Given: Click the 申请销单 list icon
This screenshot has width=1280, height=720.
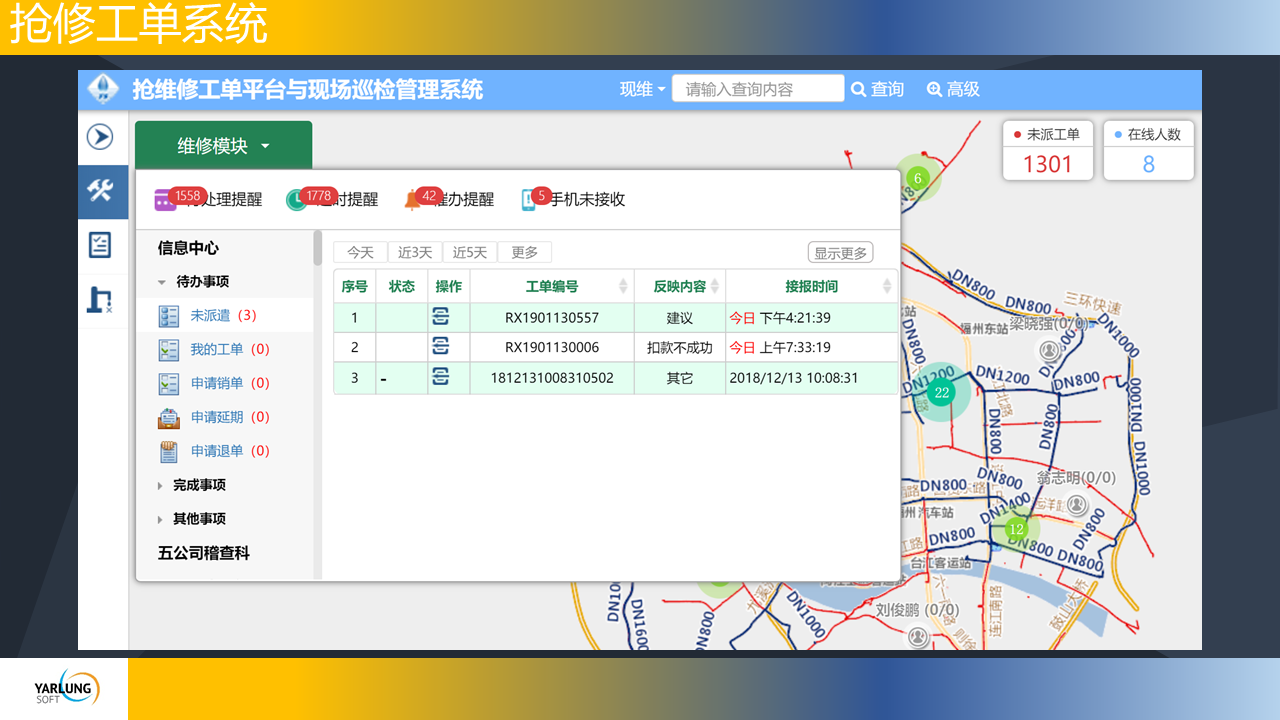Looking at the screenshot, I should 169,384.
